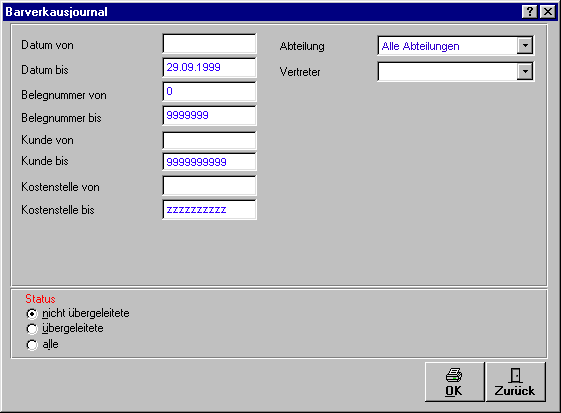Screen dimensions: 561x413
Task: Select the Kunde bis field
Action: tap(209, 162)
